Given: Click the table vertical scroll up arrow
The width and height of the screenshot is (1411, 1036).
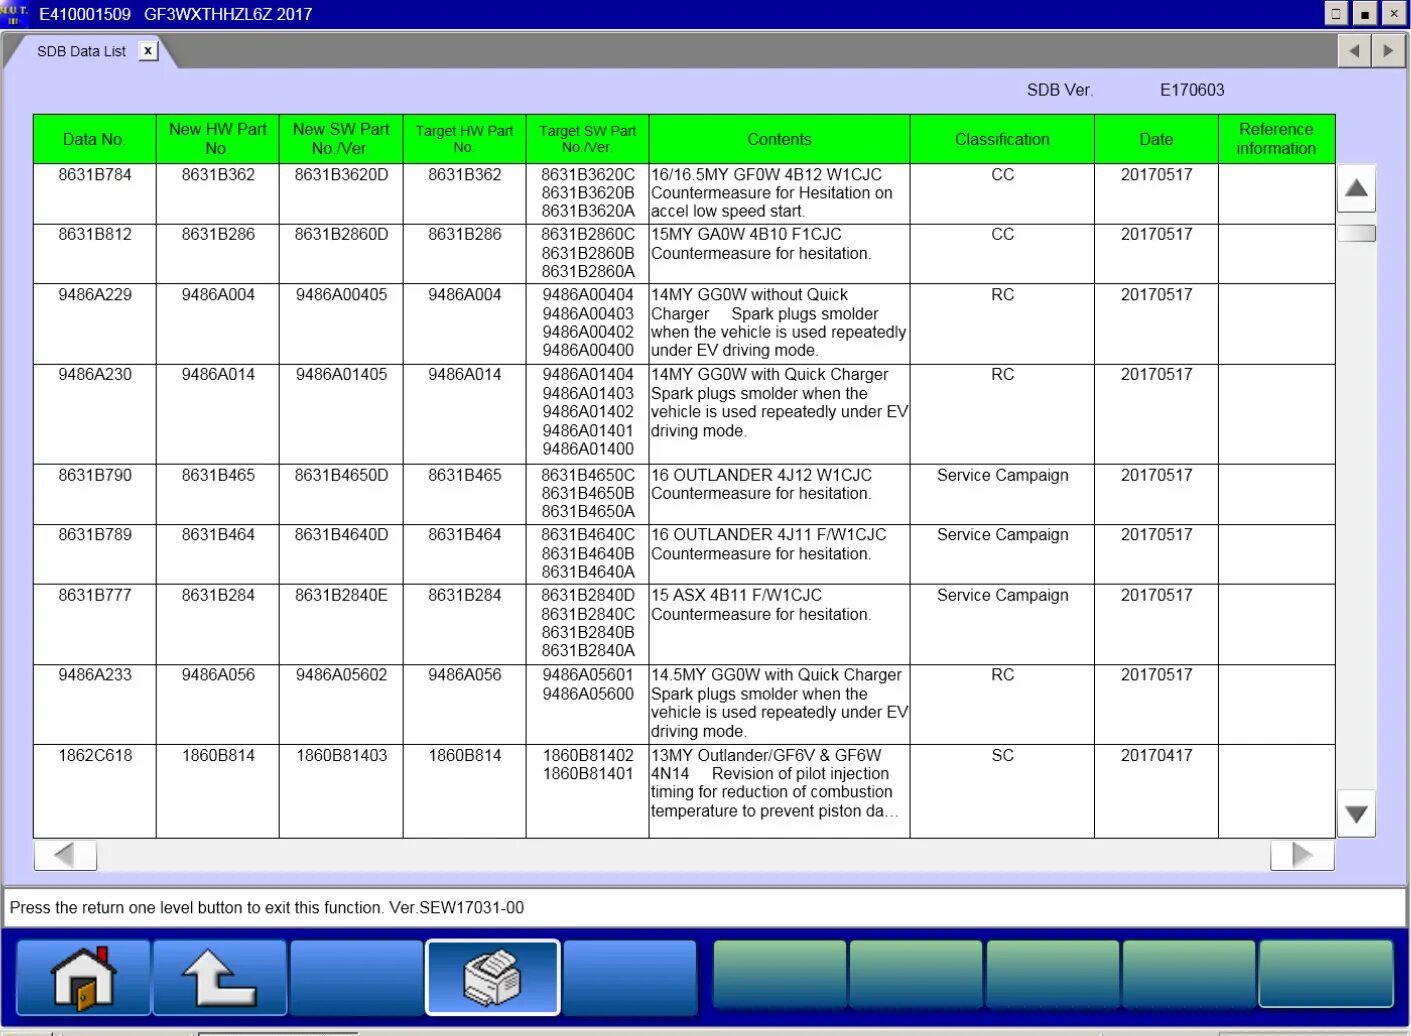Looking at the screenshot, I should (x=1356, y=188).
